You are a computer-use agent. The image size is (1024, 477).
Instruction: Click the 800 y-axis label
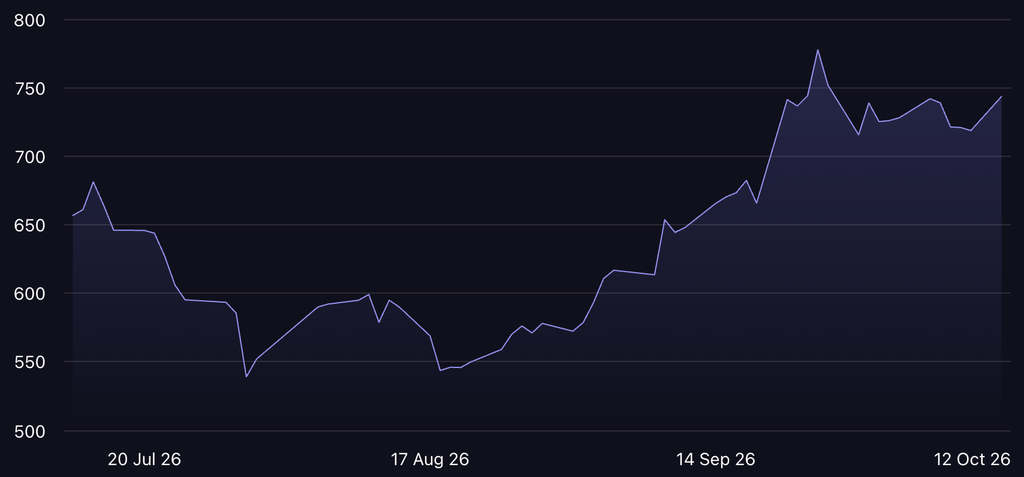pyautogui.click(x=29, y=20)
